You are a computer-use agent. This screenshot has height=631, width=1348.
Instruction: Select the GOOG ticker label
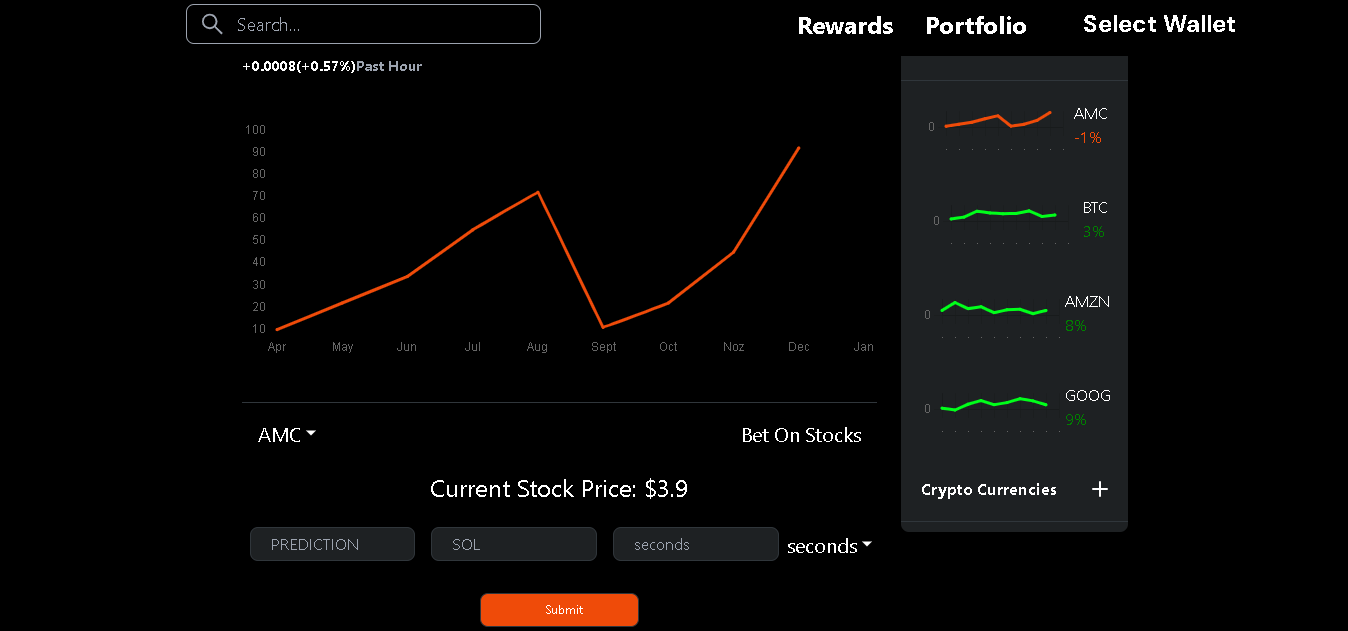[x=1087, y=396]
